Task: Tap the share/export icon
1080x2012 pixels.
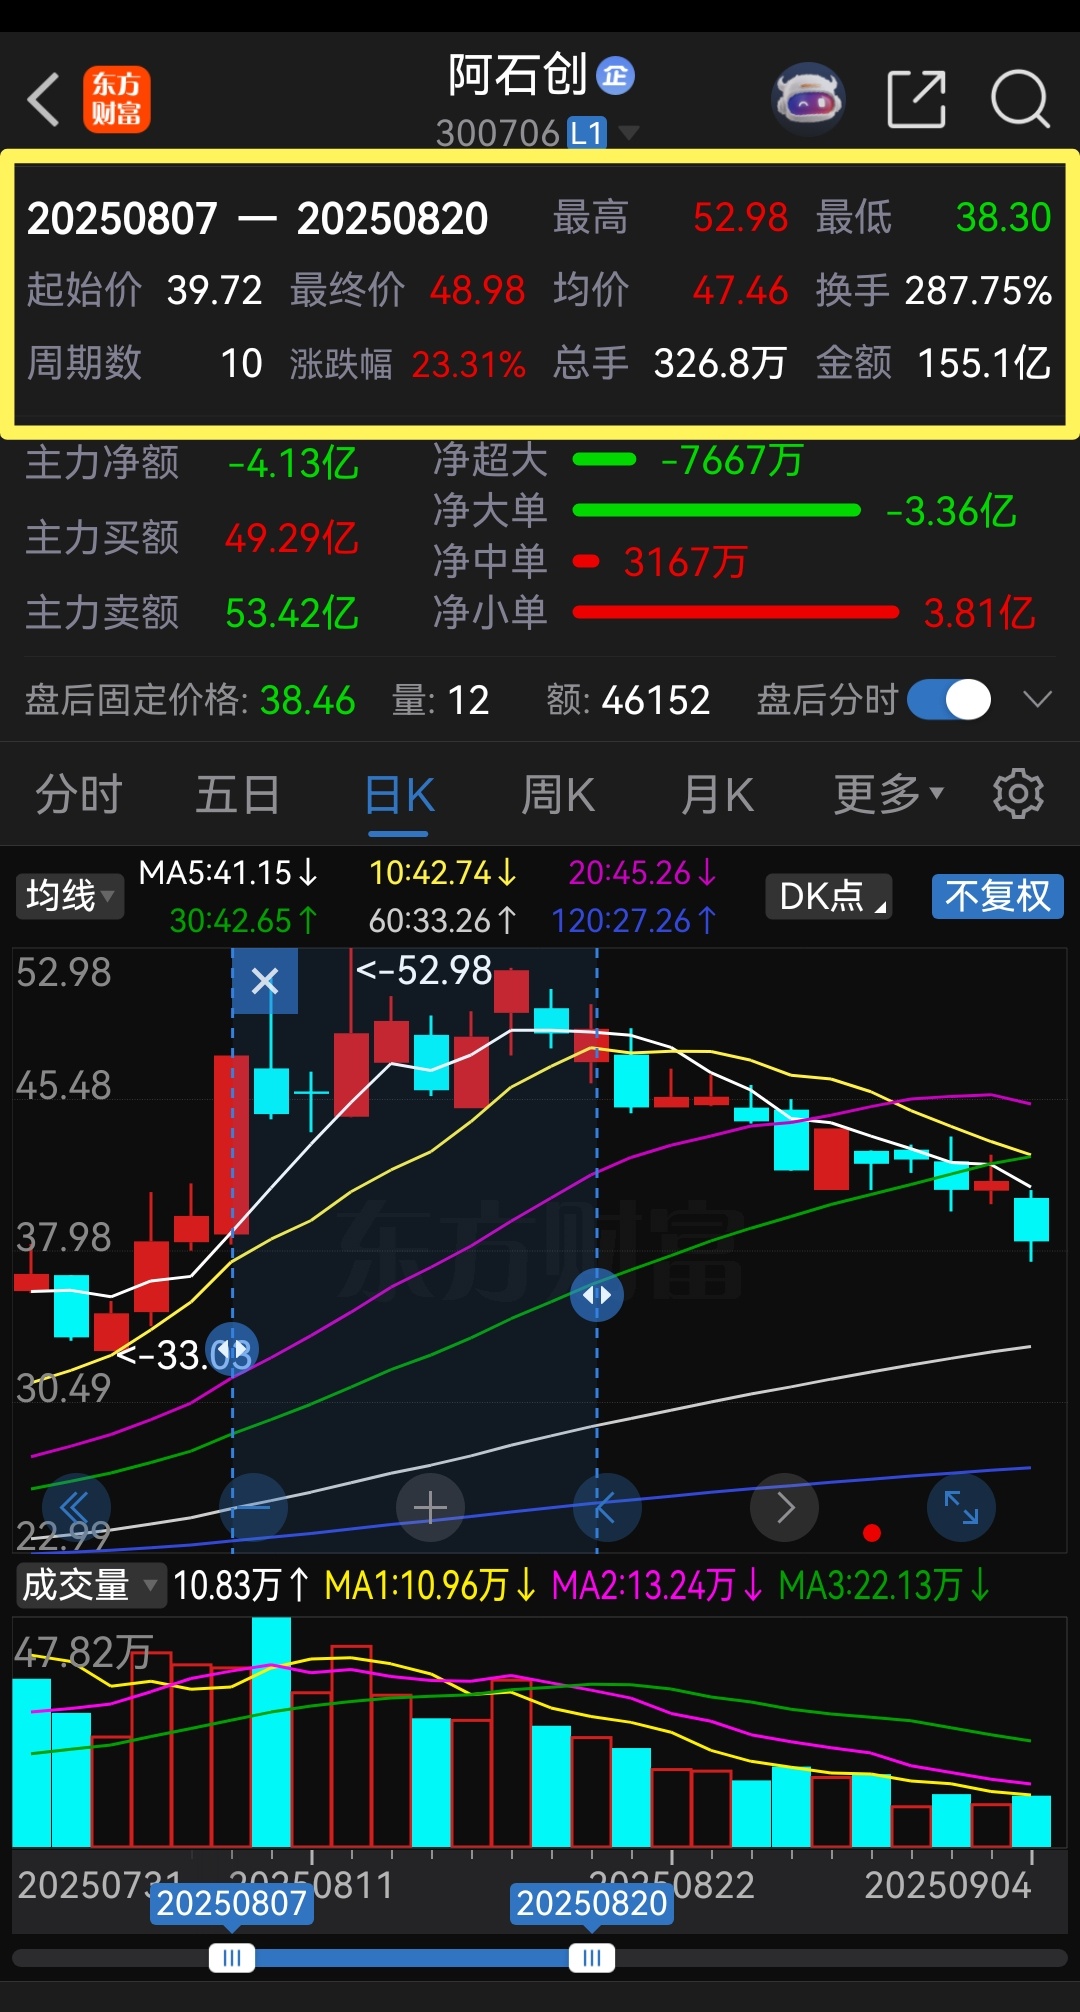Action: 917,99
